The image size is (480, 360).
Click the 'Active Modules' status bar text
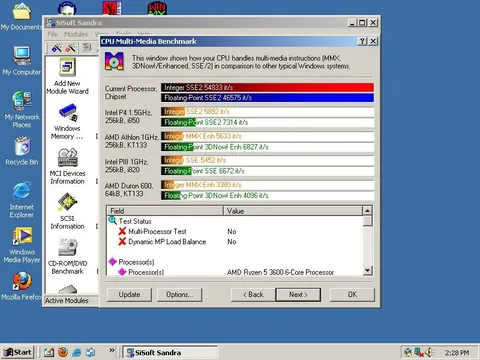click(x=67, y=301)
